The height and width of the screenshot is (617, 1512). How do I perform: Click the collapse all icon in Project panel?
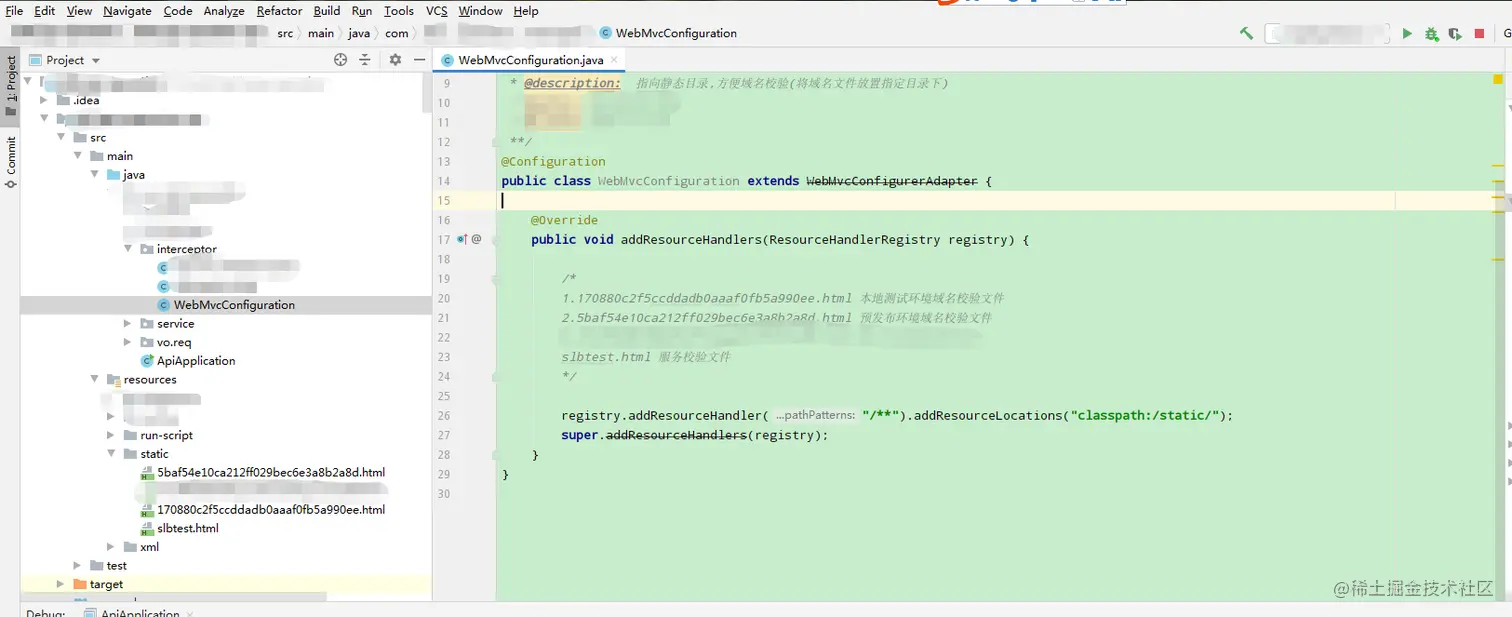pyautogui.click(x=365, y=60)
